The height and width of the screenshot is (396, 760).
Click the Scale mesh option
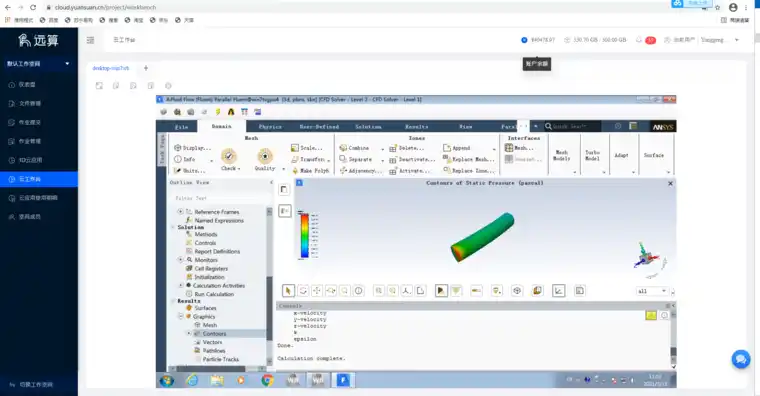(x=307, y=148)
